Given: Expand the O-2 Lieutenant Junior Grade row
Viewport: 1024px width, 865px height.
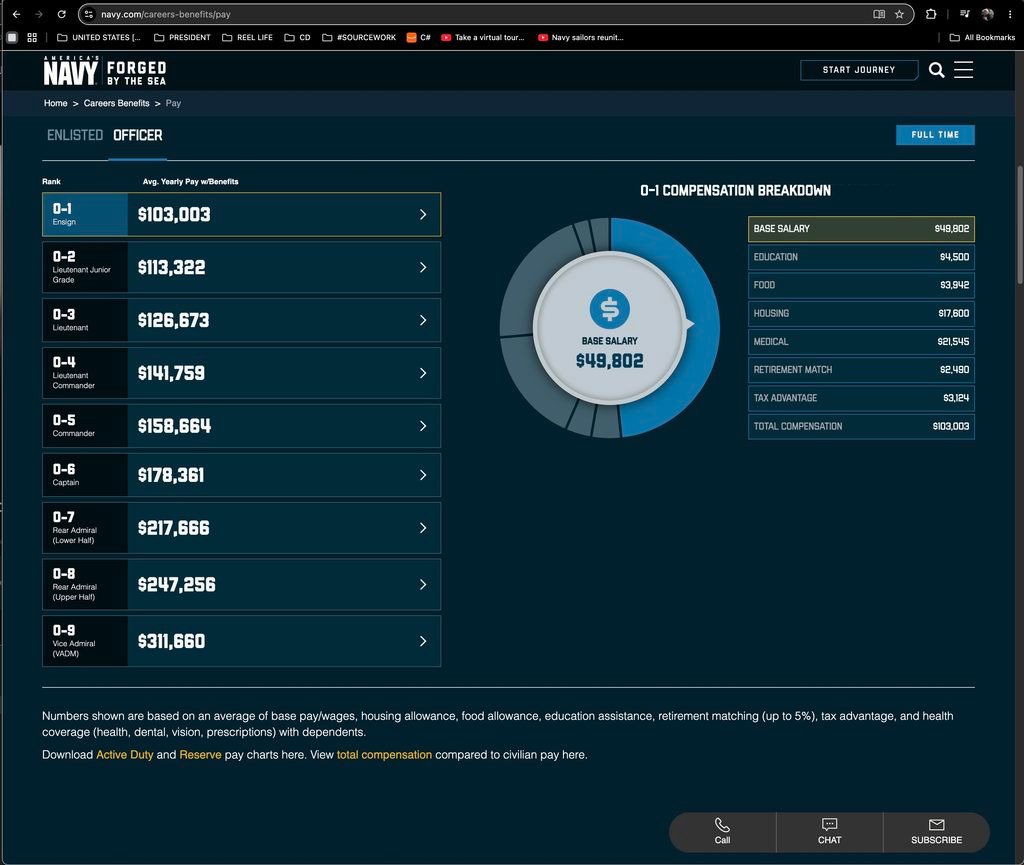Looking at the screenshot, I should click(242, 267).
